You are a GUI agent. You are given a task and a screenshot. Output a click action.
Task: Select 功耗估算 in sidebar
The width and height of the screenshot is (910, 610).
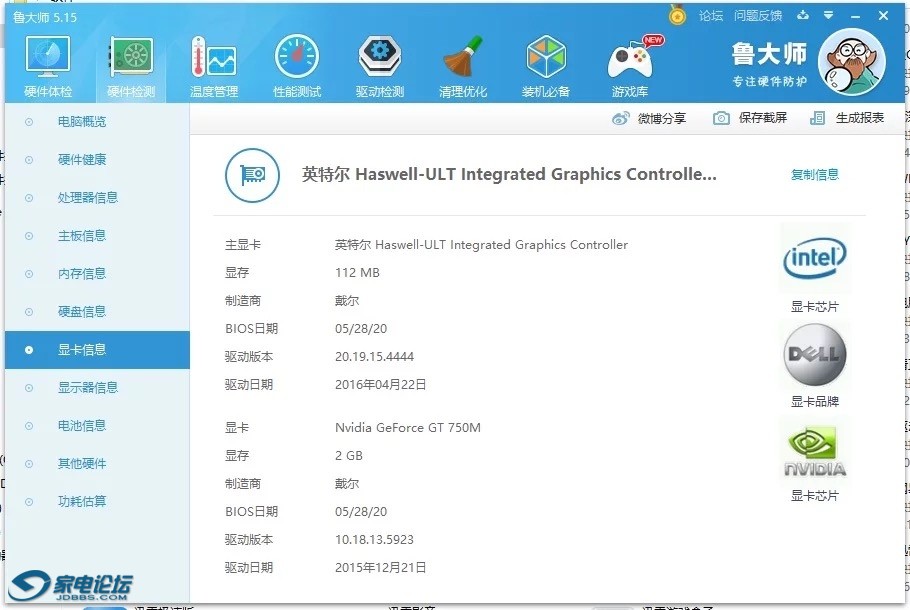point(97,501)
